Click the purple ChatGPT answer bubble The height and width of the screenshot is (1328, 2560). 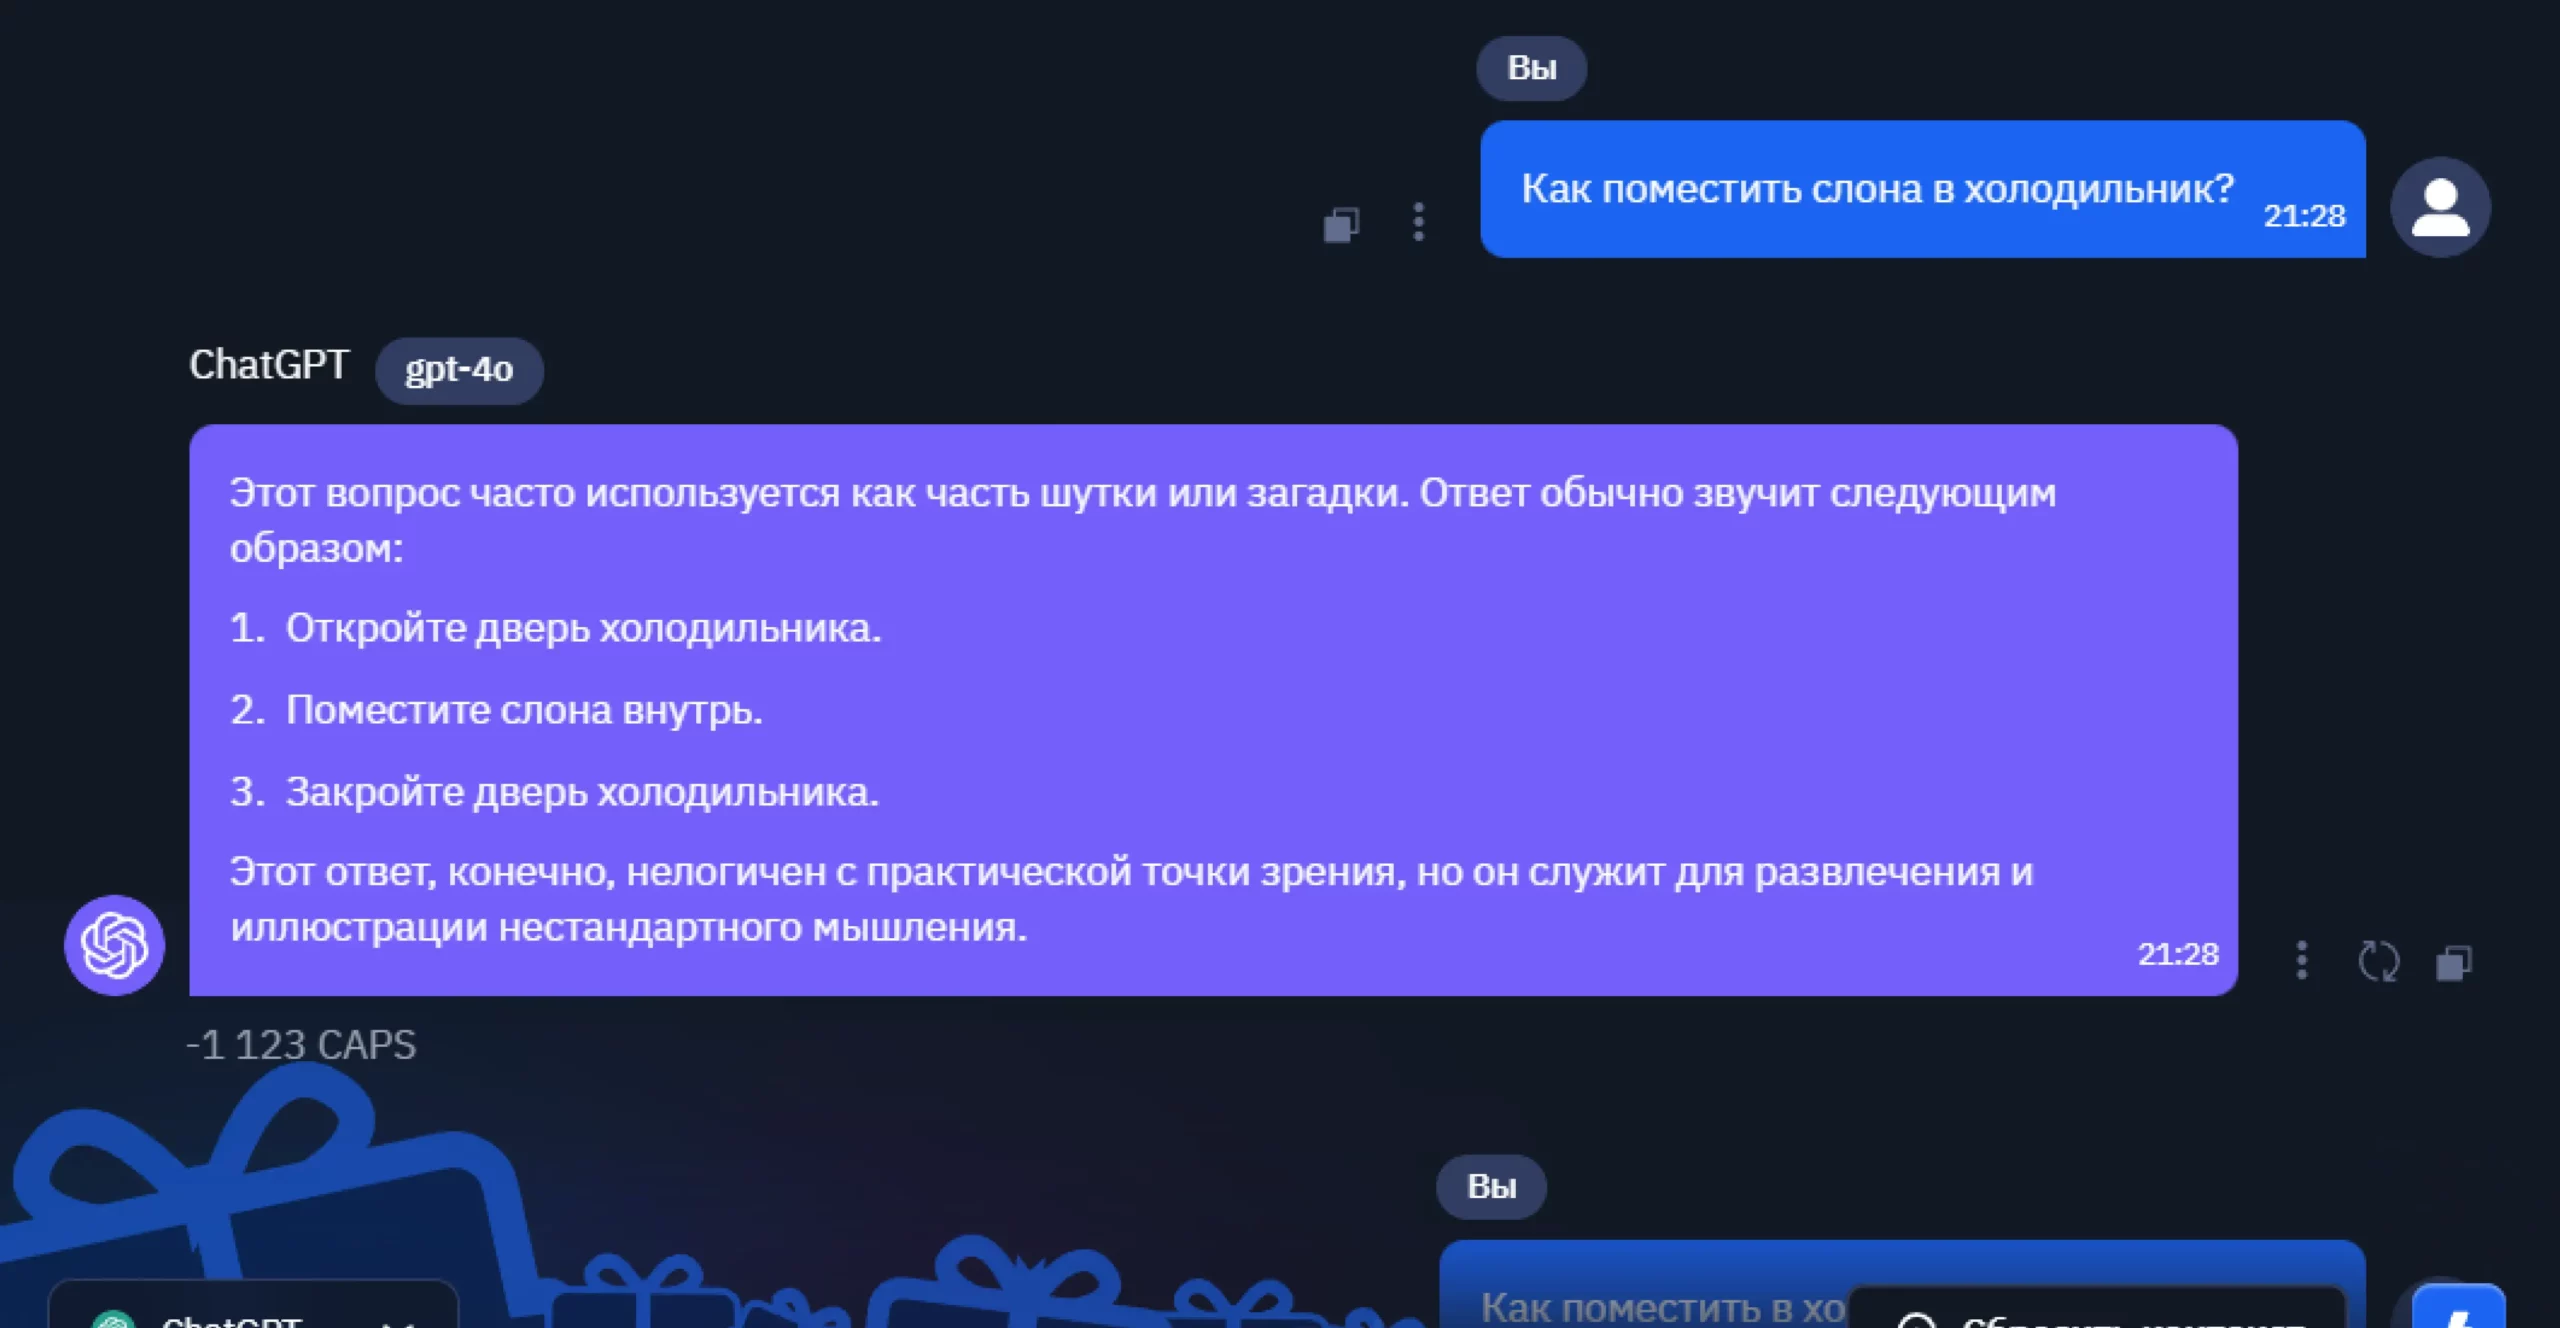coord(1212,709)
